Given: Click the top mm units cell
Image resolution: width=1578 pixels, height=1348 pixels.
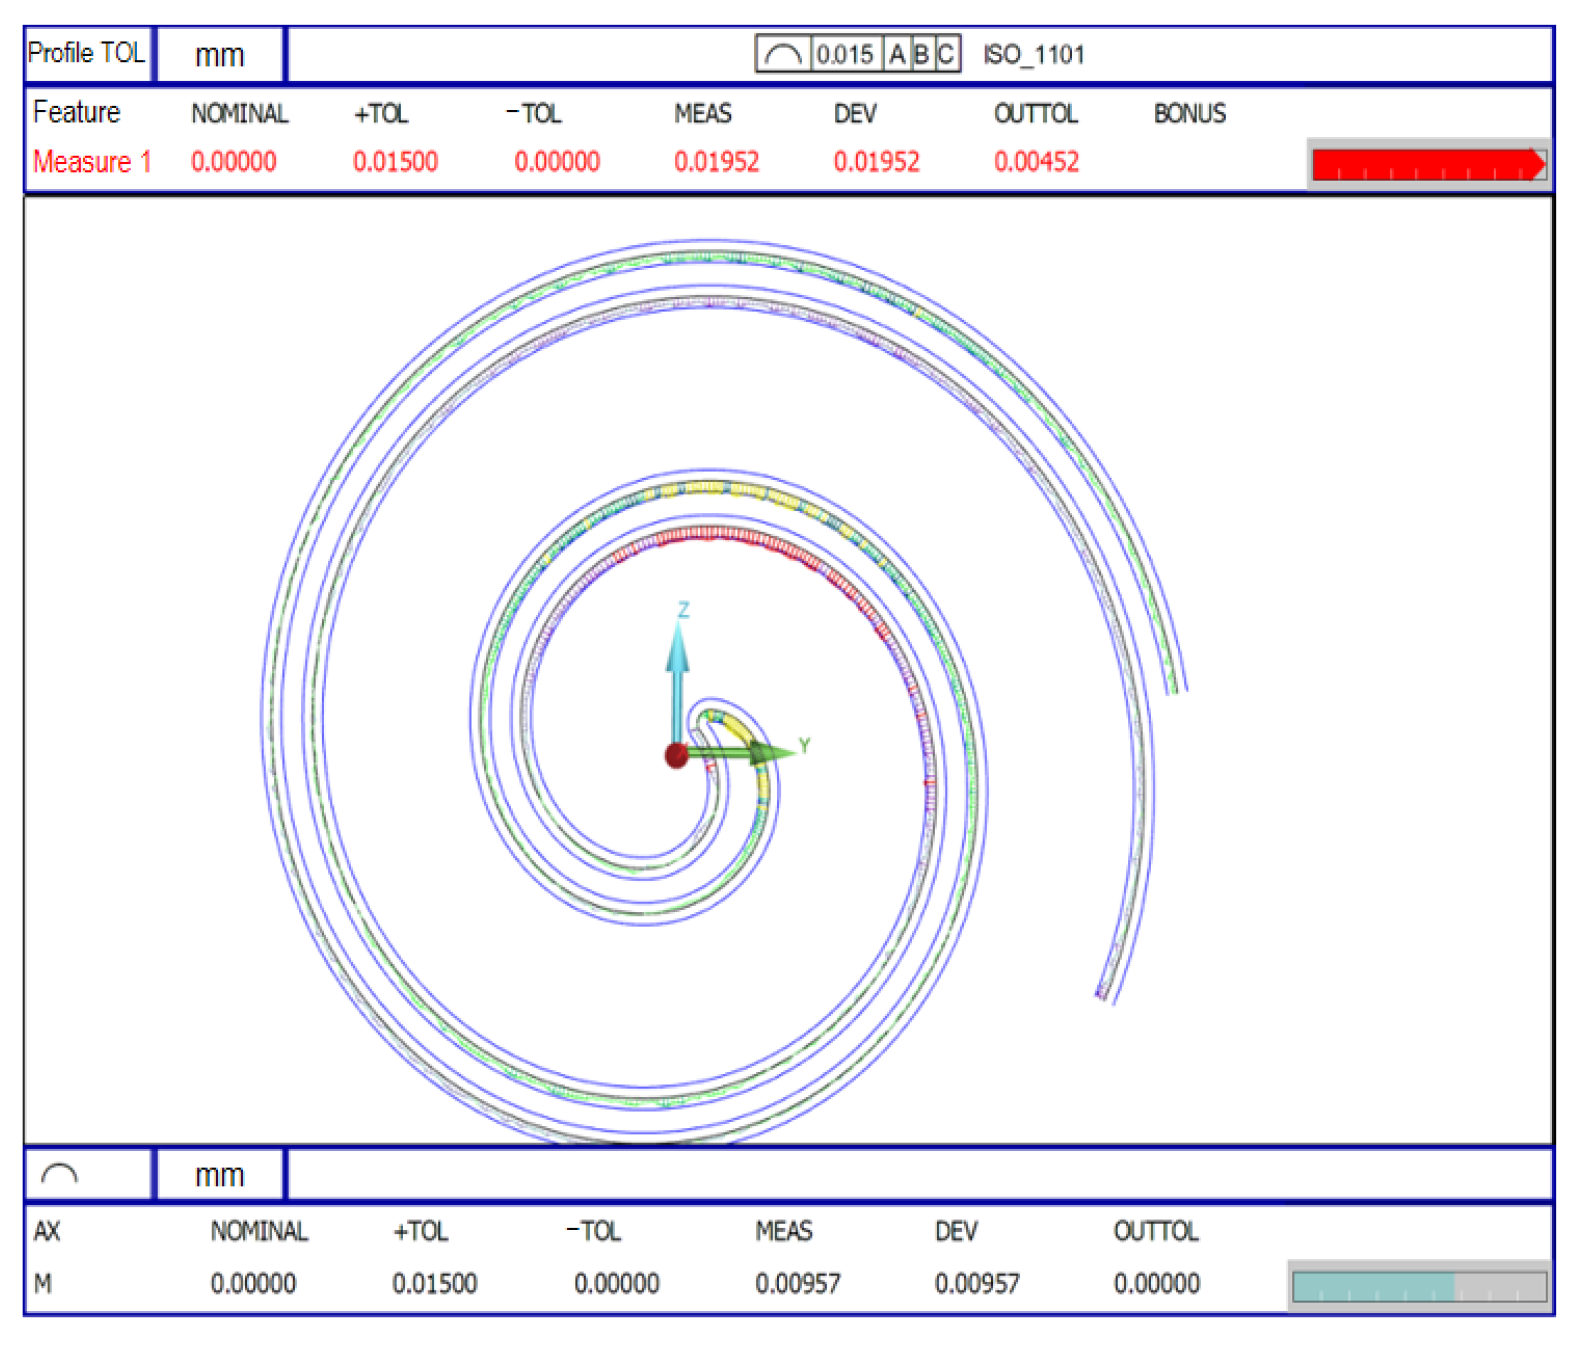Looking at the screenshot, I should [219, 55].
